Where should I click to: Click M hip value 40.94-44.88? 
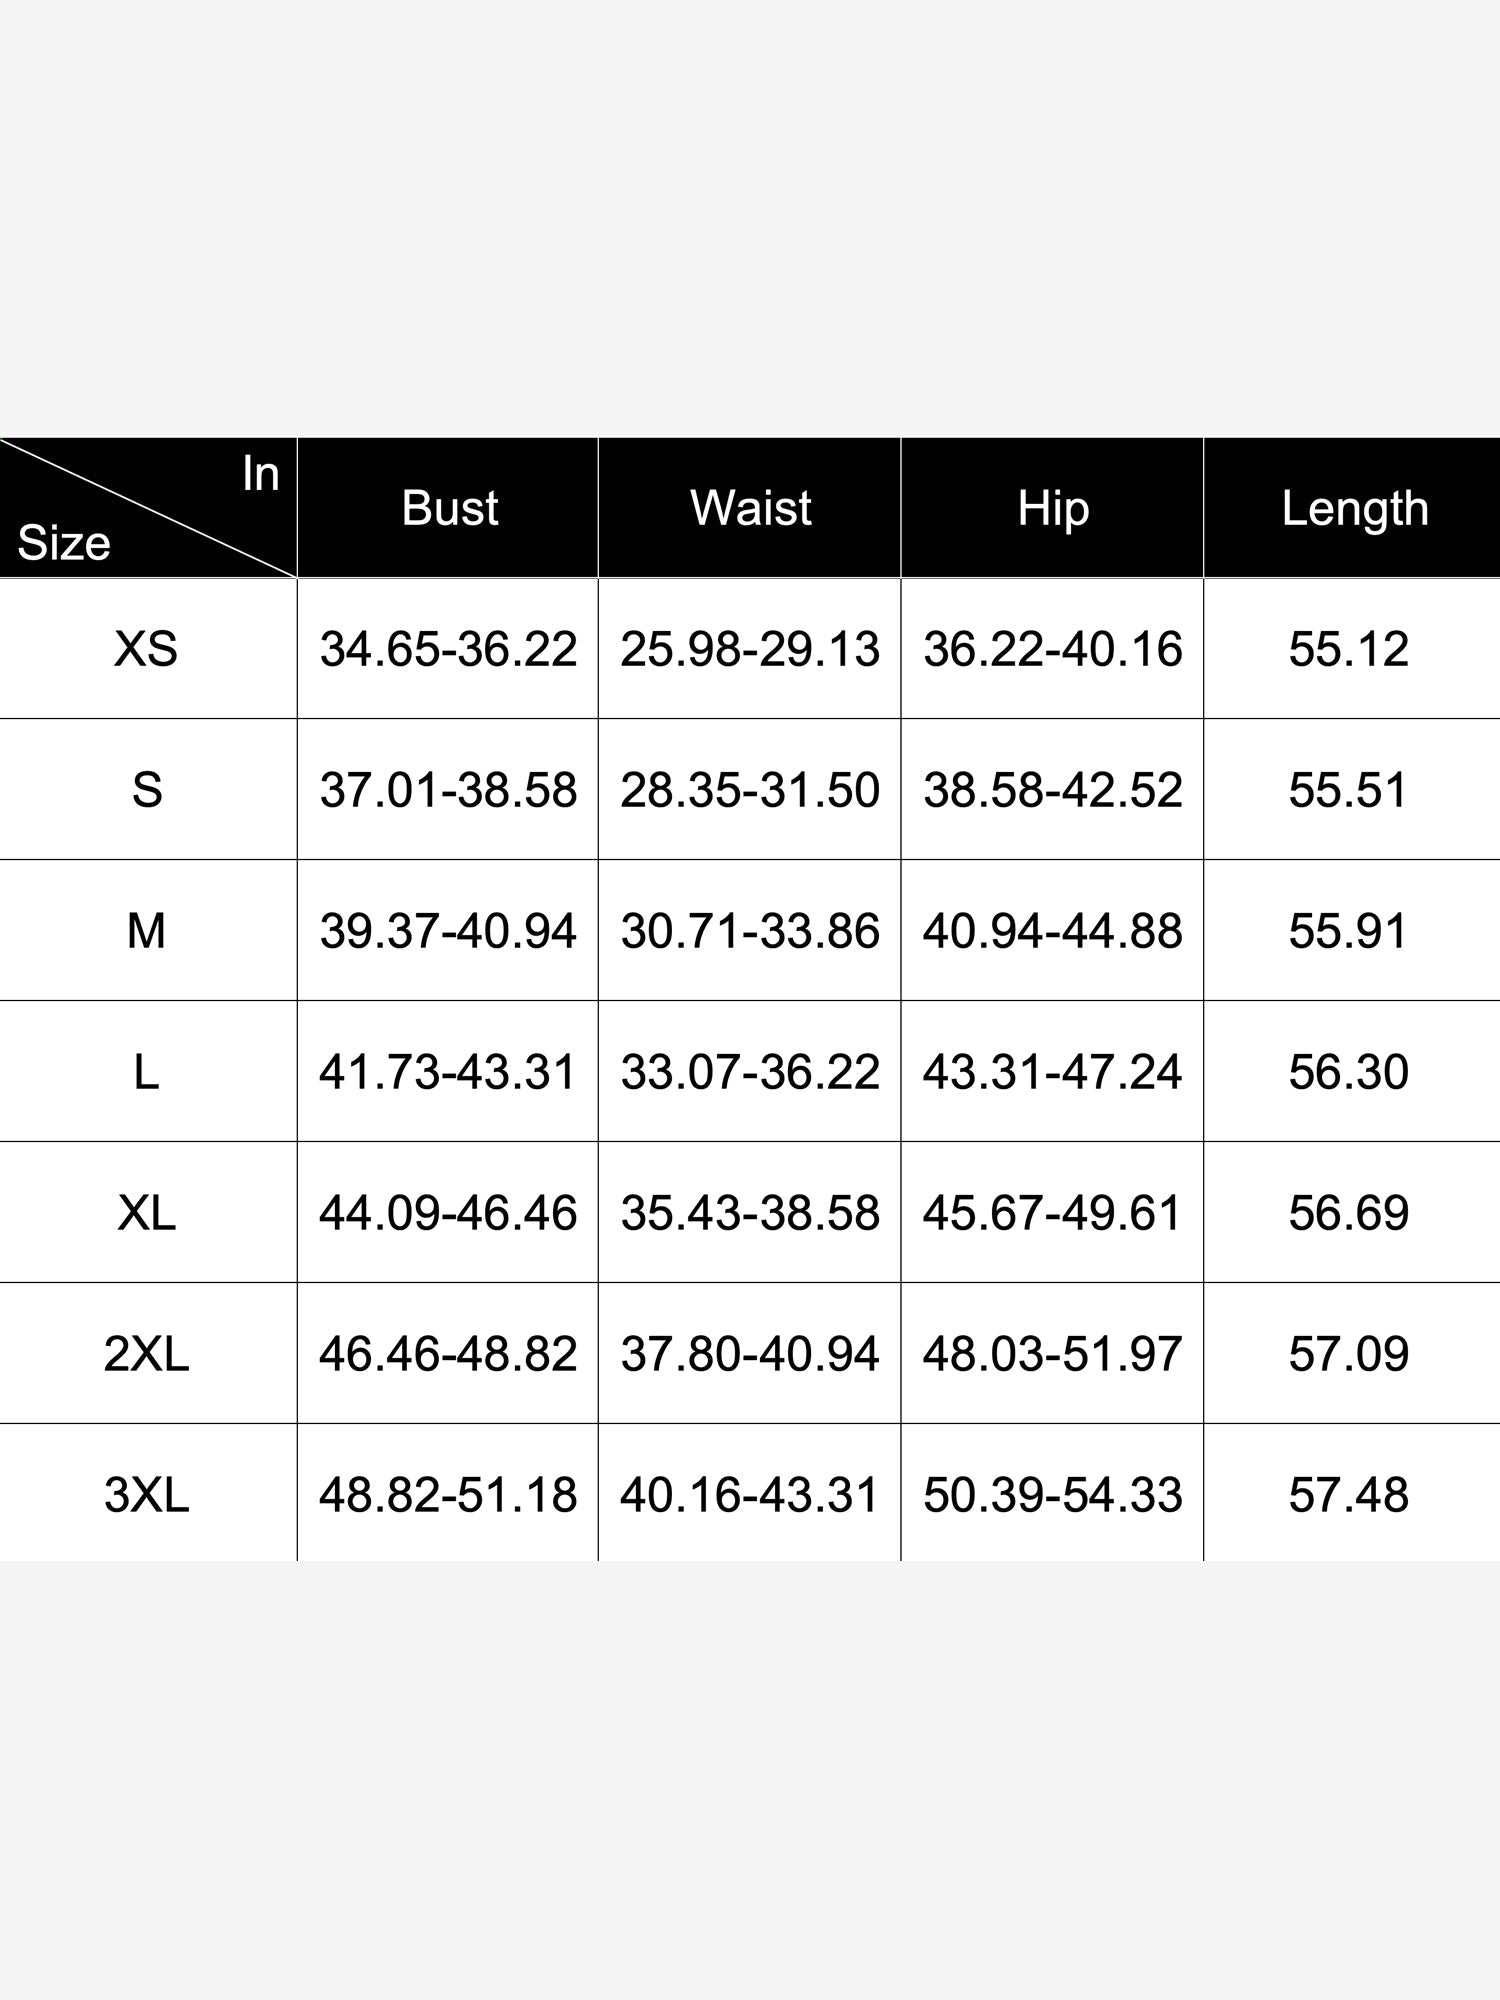pyautogui.click(x=1052, y=931)
